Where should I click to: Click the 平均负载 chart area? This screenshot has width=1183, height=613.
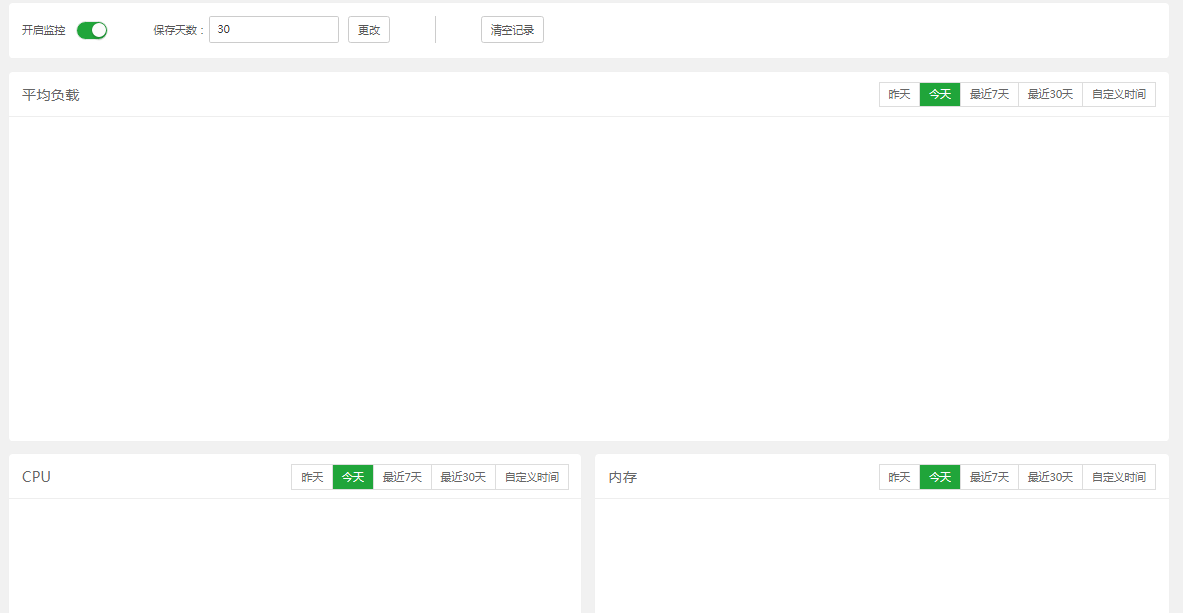[590, 270]
